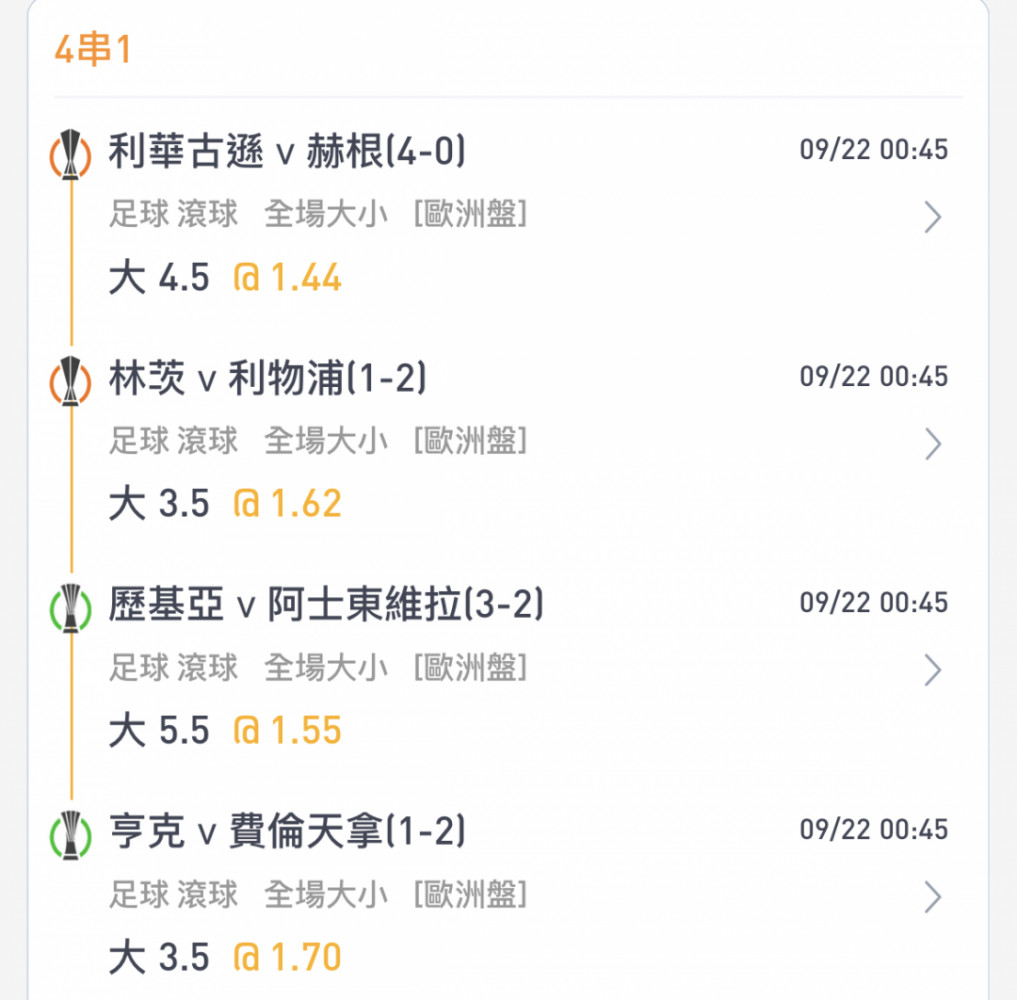The image size is (1017, 1000).
Task: Click green trophy icon beside 亨克 v 費倫天拿
Action: point(71,835)
